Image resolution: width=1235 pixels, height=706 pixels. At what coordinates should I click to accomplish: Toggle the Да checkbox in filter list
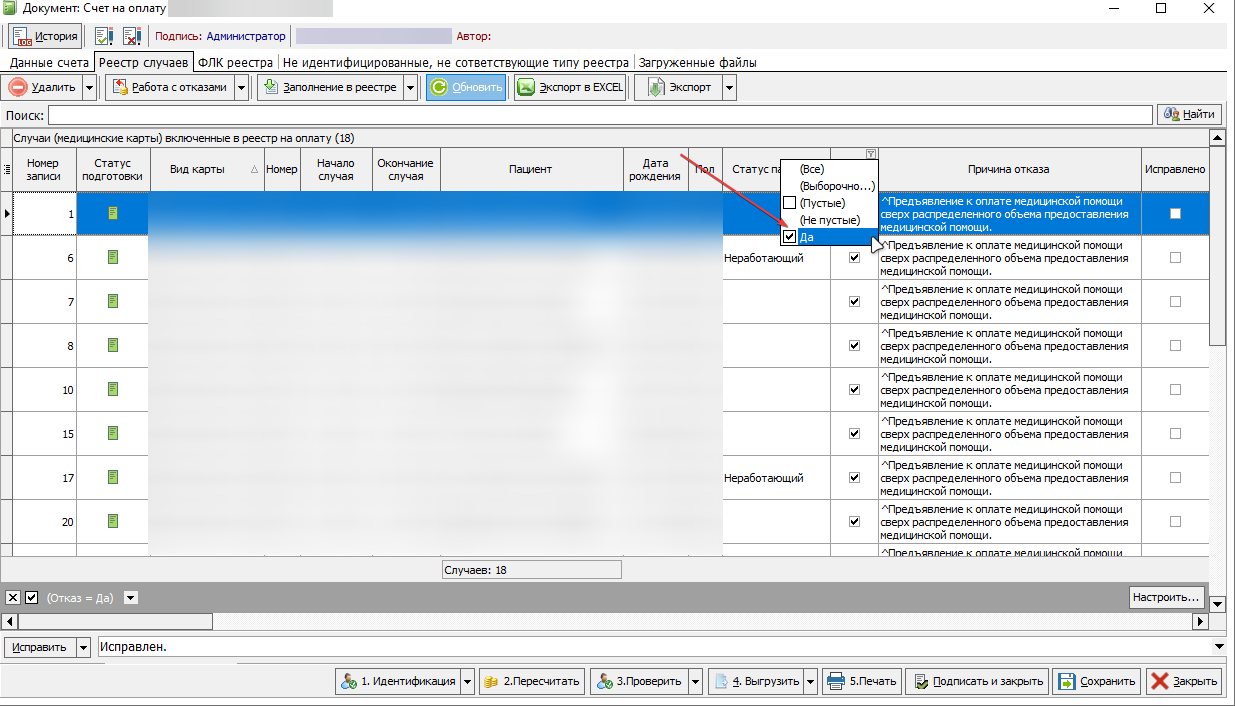pos(790,237)
